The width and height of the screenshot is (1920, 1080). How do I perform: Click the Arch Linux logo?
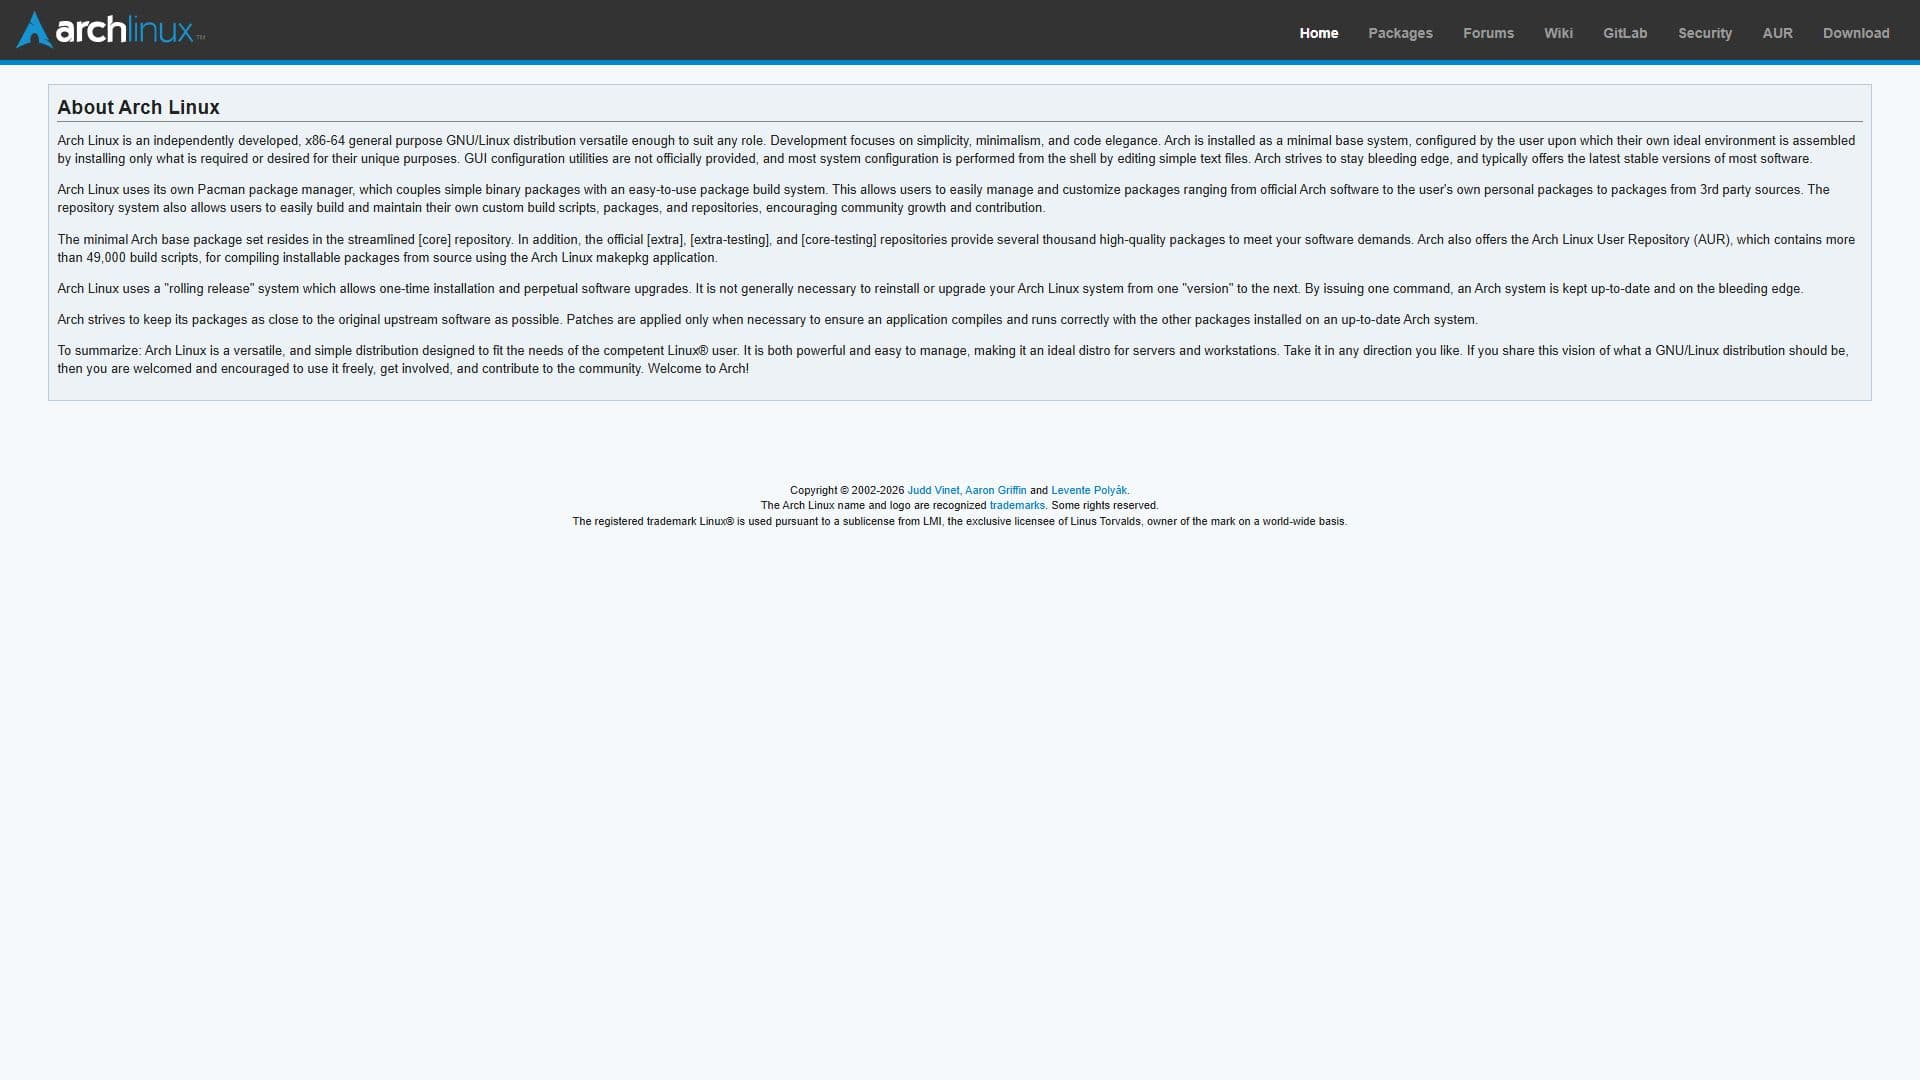(x=111, y=30)
